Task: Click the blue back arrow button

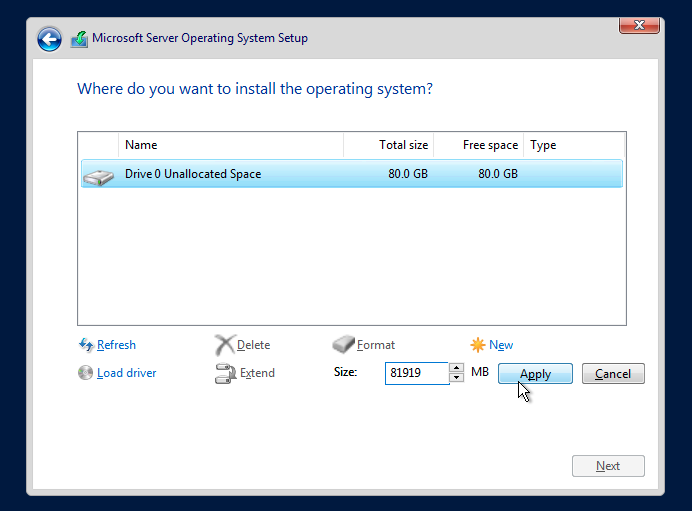Action: click(49, 39)
